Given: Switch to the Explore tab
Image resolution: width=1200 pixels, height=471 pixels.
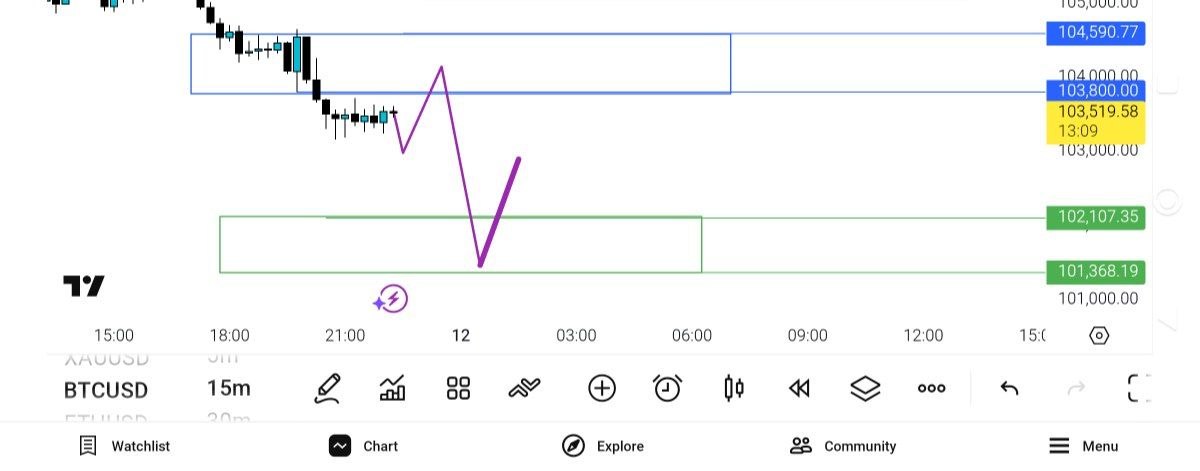Looking at the screenshot, I should [x=603, y=446].
